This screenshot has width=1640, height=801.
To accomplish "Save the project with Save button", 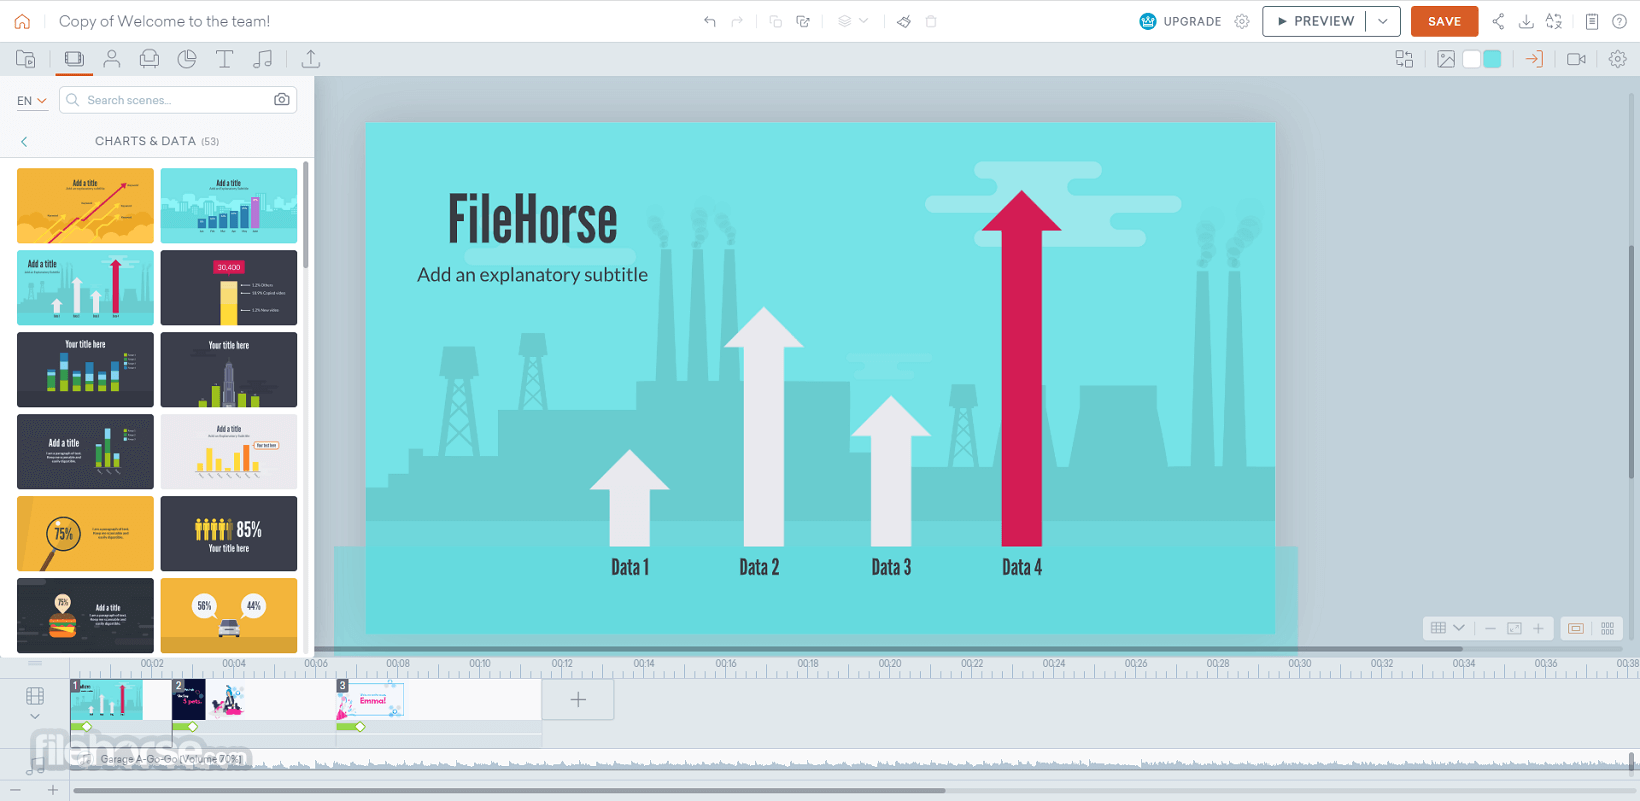I will 1444,21.
